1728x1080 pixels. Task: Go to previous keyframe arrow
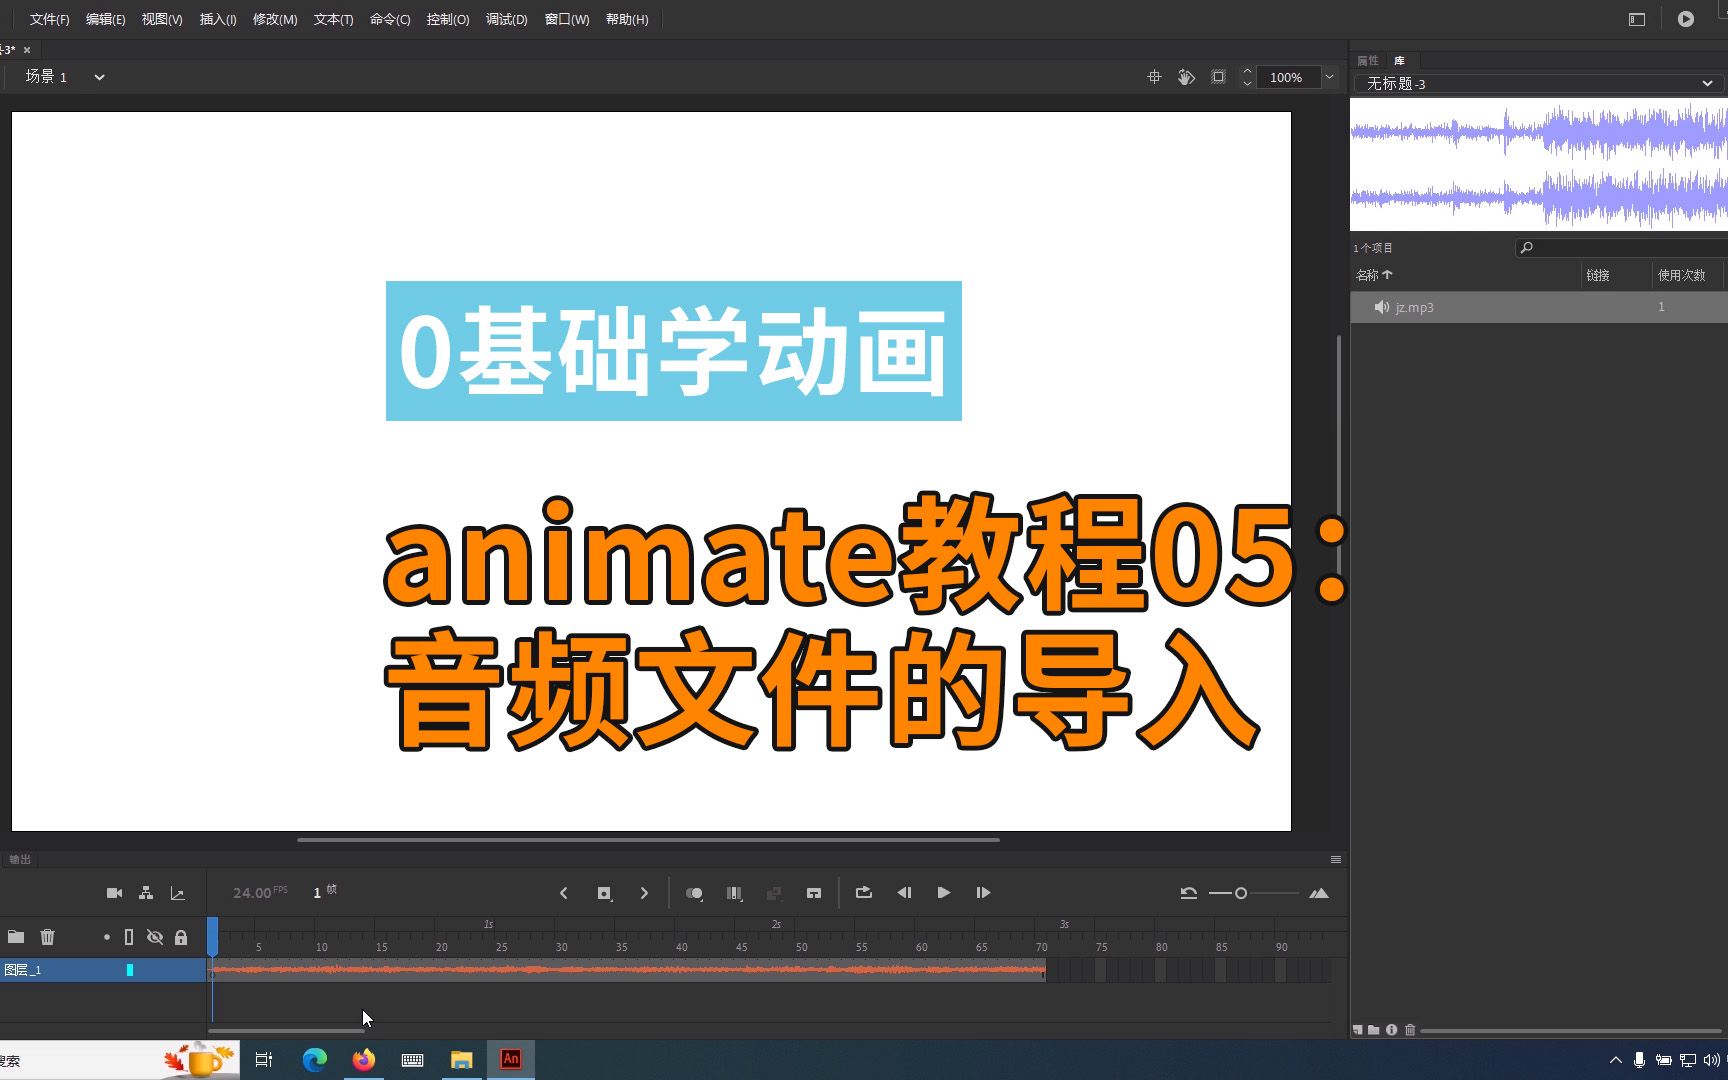(x=564, y=893)
